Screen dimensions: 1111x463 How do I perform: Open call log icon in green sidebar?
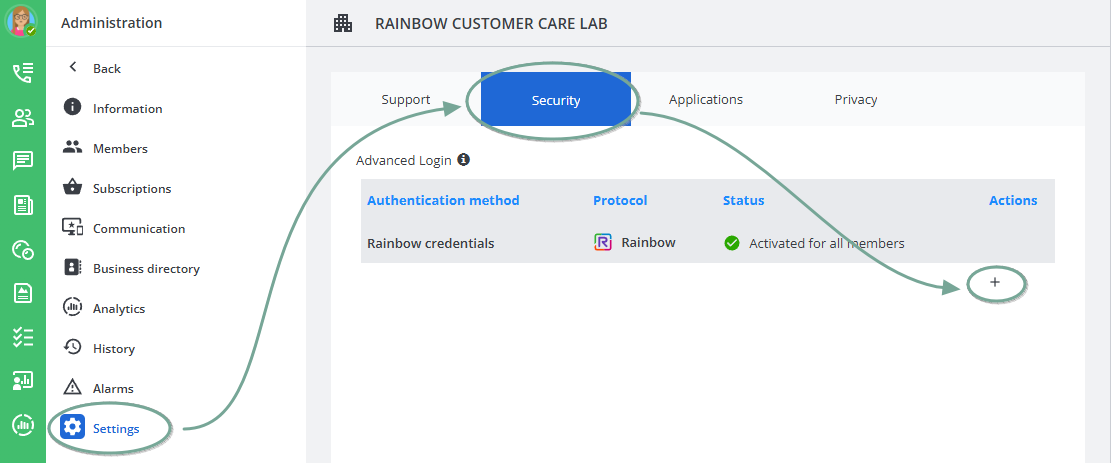[x=22, y=72]
